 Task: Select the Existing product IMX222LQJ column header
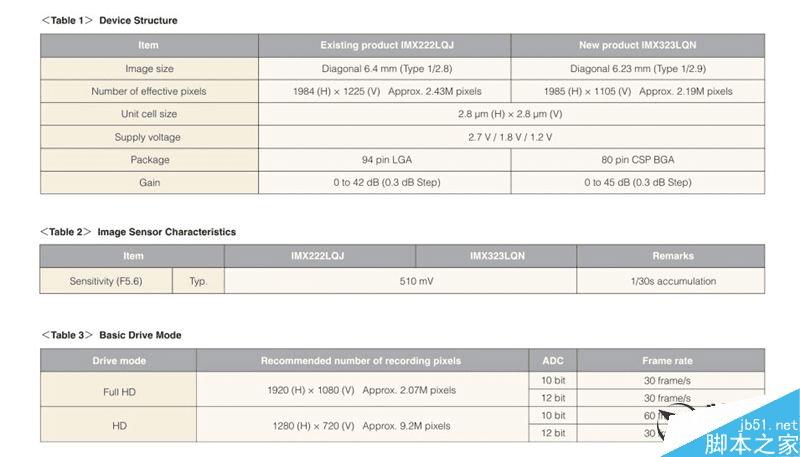pyautogui.click(x=385, y=45)
